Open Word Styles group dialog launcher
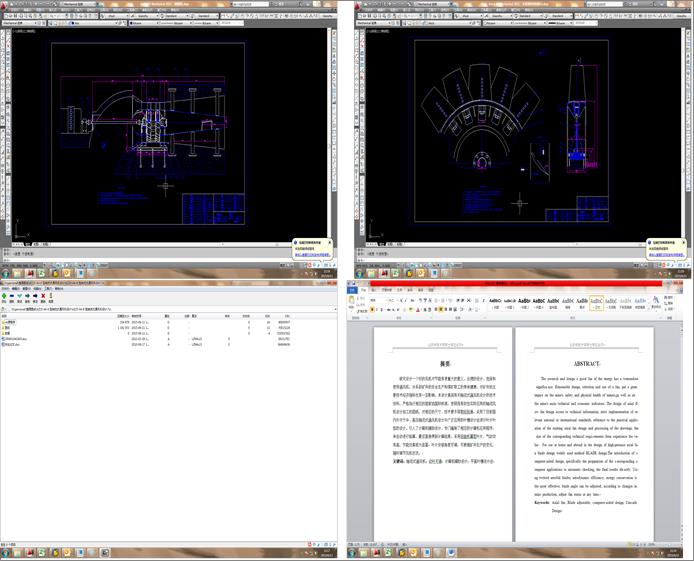This screenshot has height=561, width=694. pyautogui.click(x=661, y=318)
